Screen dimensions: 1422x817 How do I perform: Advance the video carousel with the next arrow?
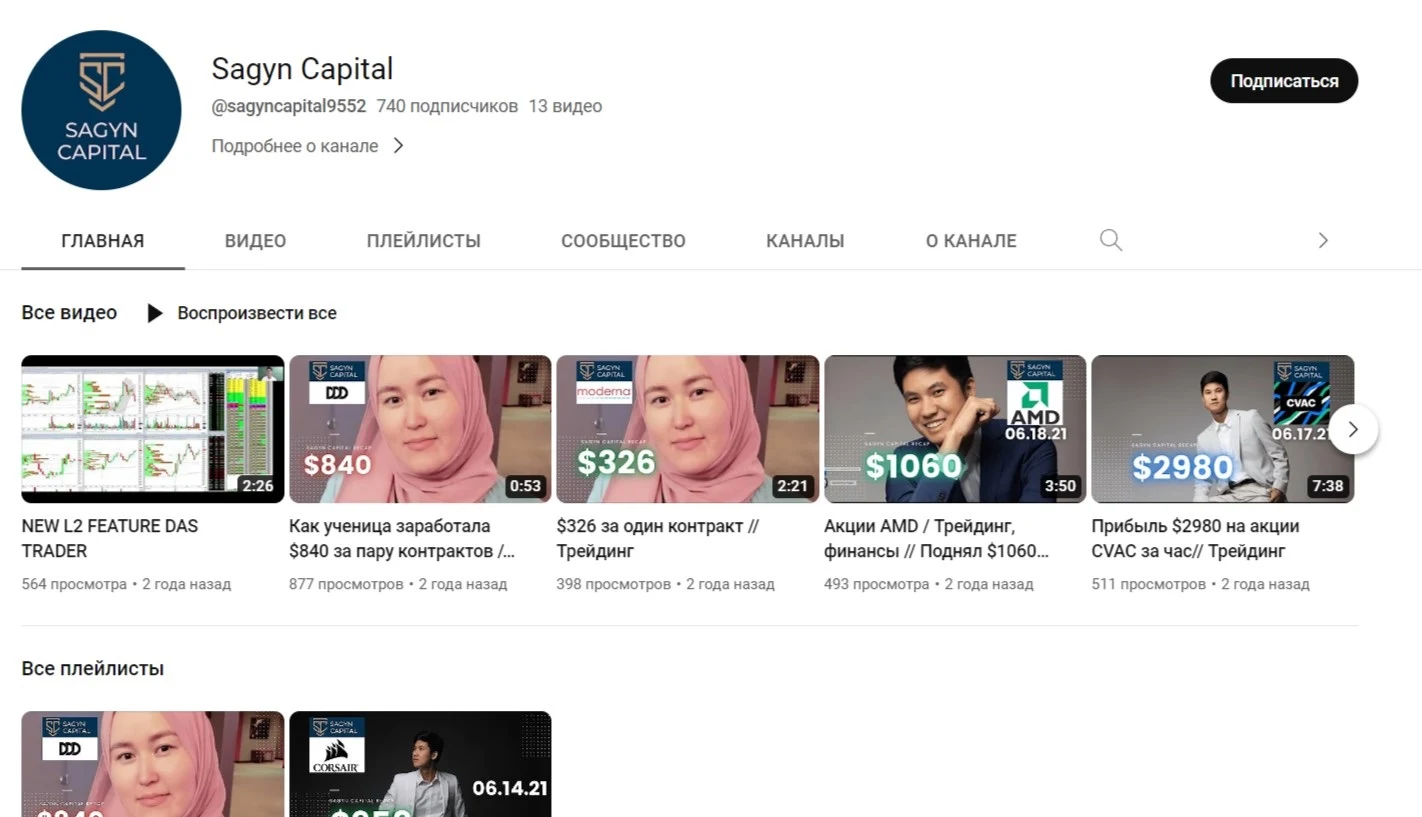tap(1353, 429)
